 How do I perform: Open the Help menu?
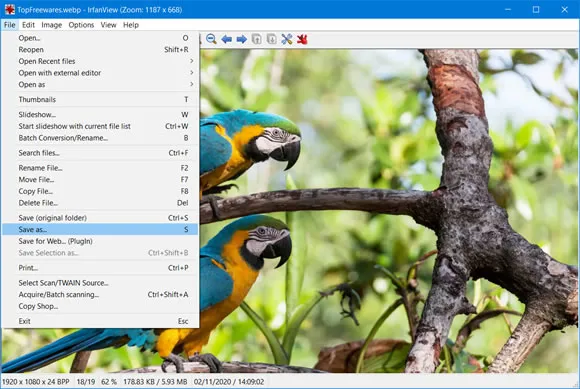click(x=131, y=25)
